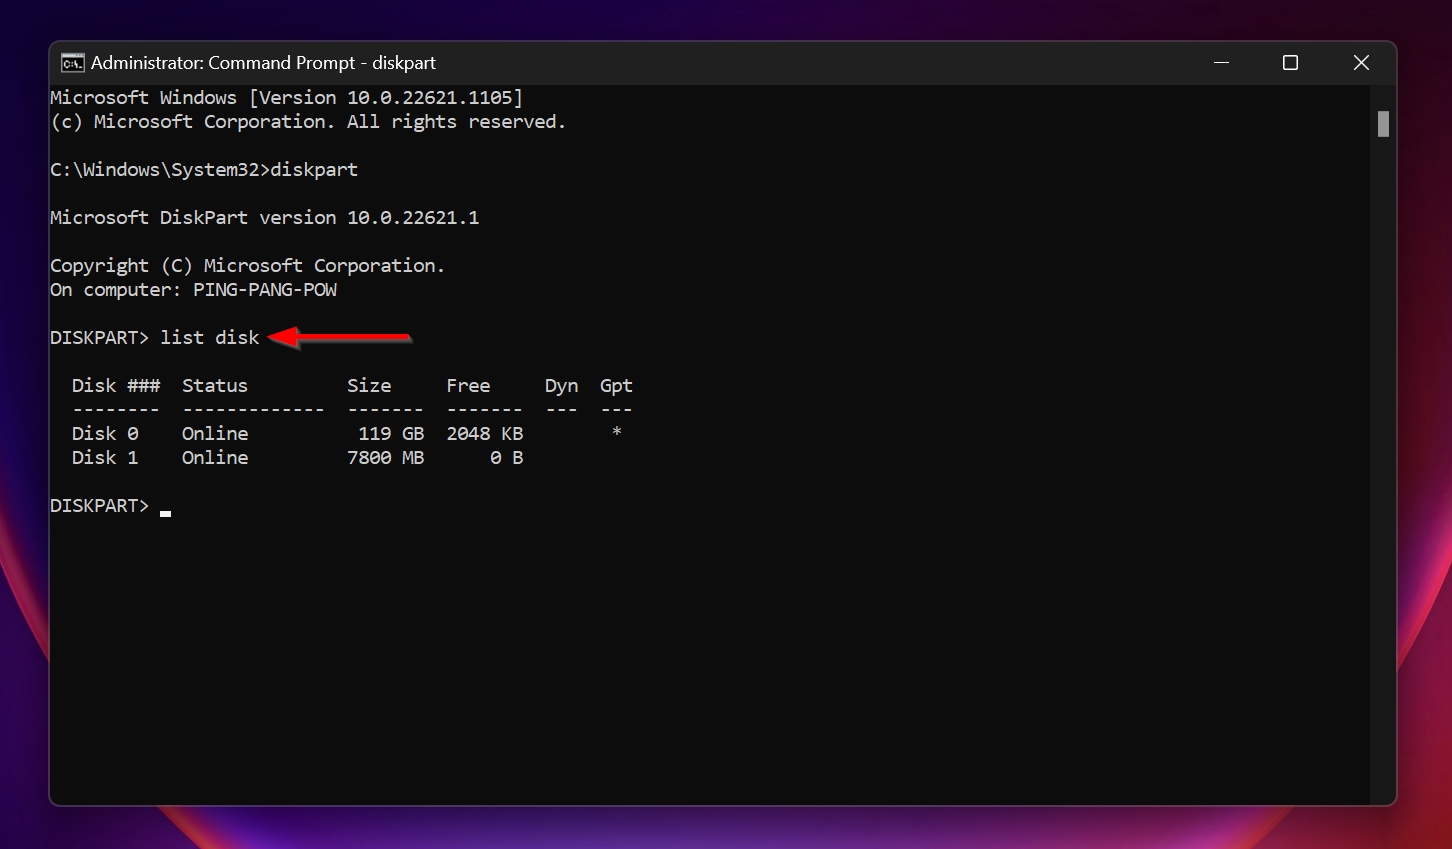The width and height of the screenshot is (1452, 849).
Task: Click 'Microsoft DiskPart version 10.0.22621.1' text
Action: pyautogui.click(x=265, y=218)
